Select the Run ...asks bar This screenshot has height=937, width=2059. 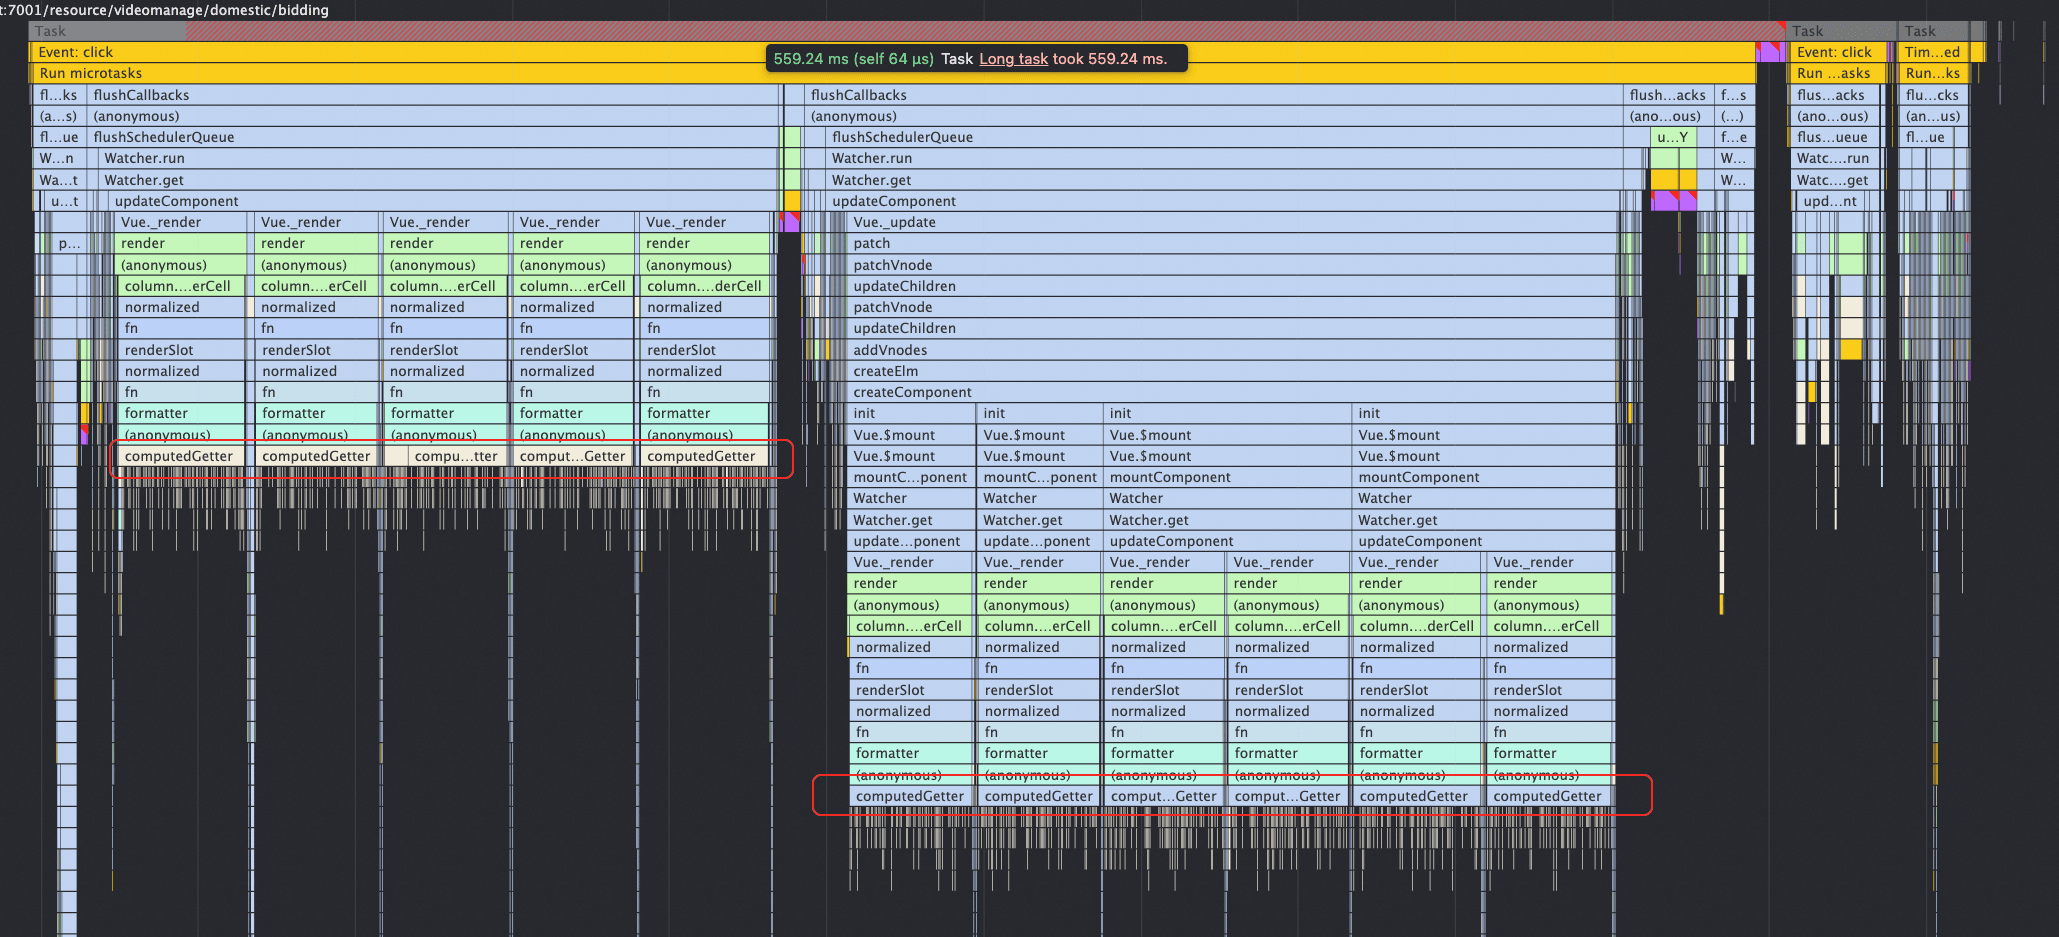click(x=1836, y=73)
